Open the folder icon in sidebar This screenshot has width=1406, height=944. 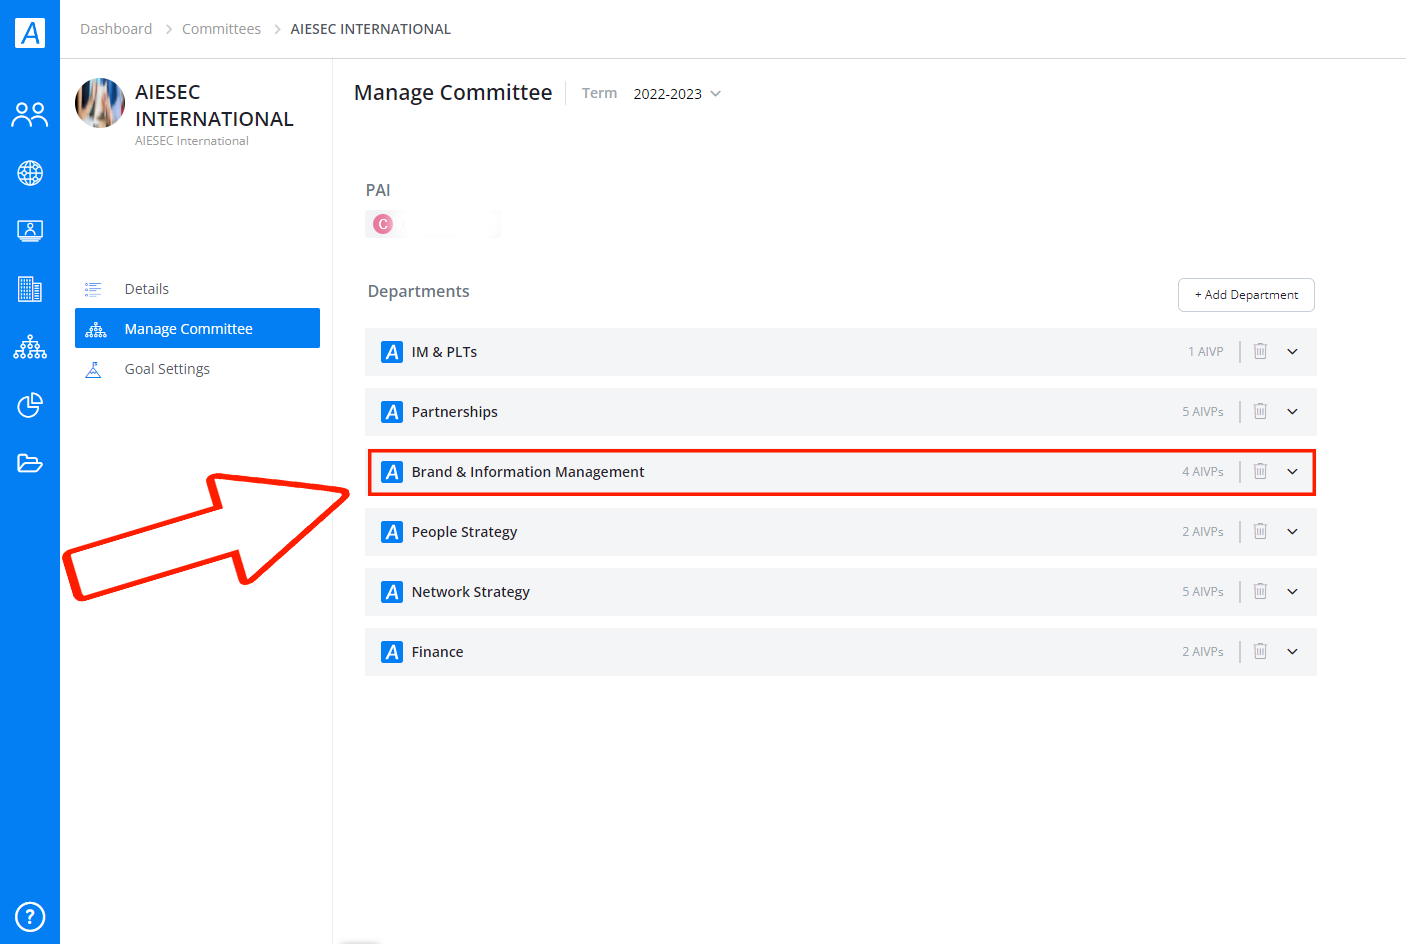coord(30,463)
